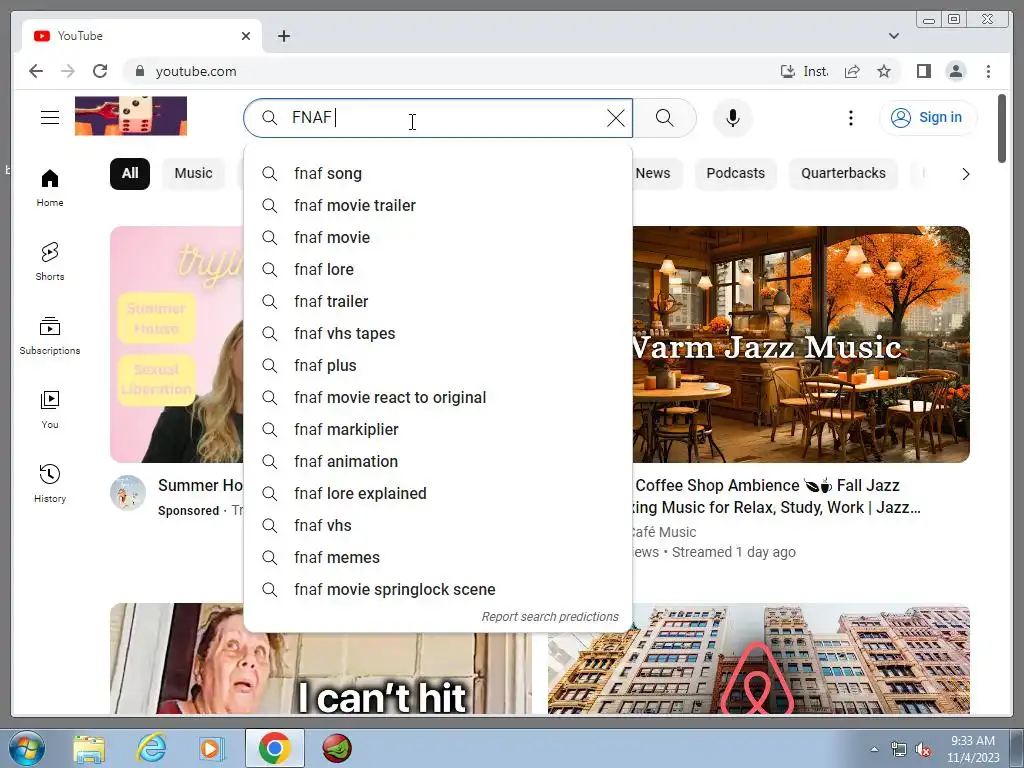This screenshot has height=768, width=1024.
Task: Go forward with the browser forward arrow
Action: point(68,71)
